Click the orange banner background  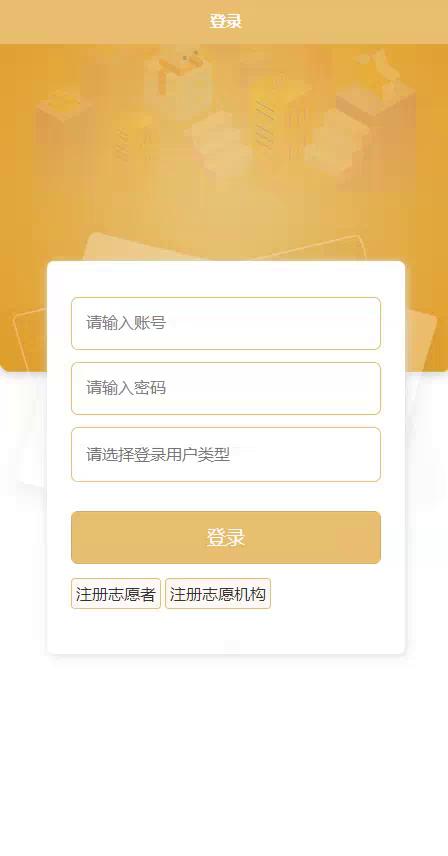tap(426, 218)
